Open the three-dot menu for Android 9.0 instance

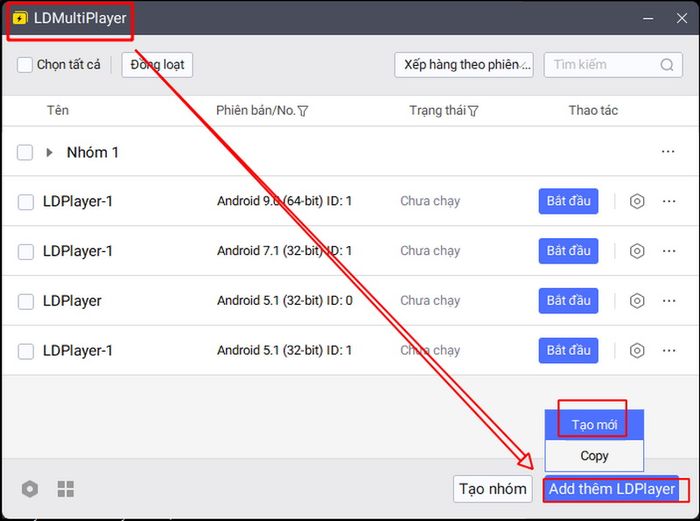coord(669,201)
